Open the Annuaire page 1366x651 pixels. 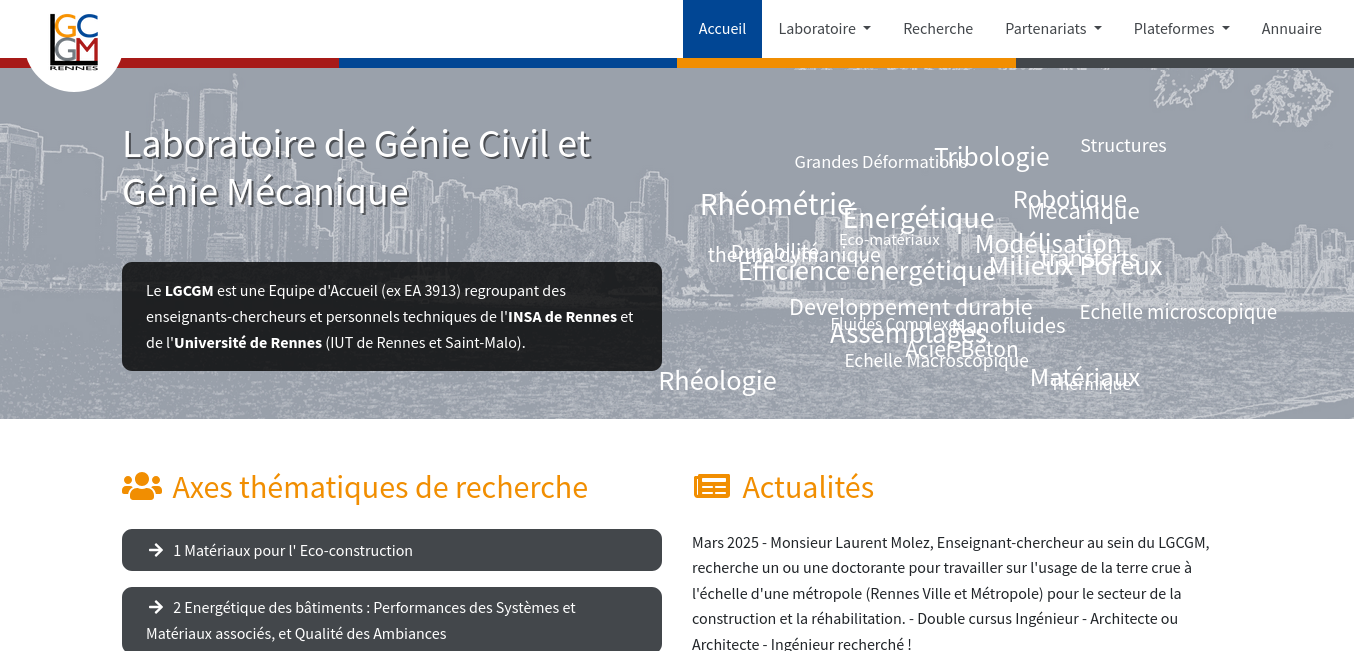(x=1291, y=29)
